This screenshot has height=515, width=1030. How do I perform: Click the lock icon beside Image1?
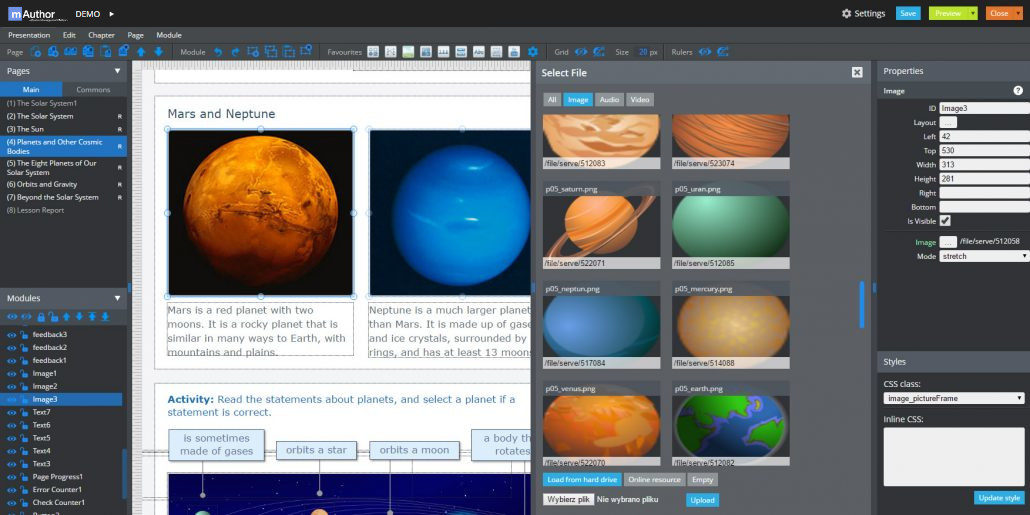(24, 373)
